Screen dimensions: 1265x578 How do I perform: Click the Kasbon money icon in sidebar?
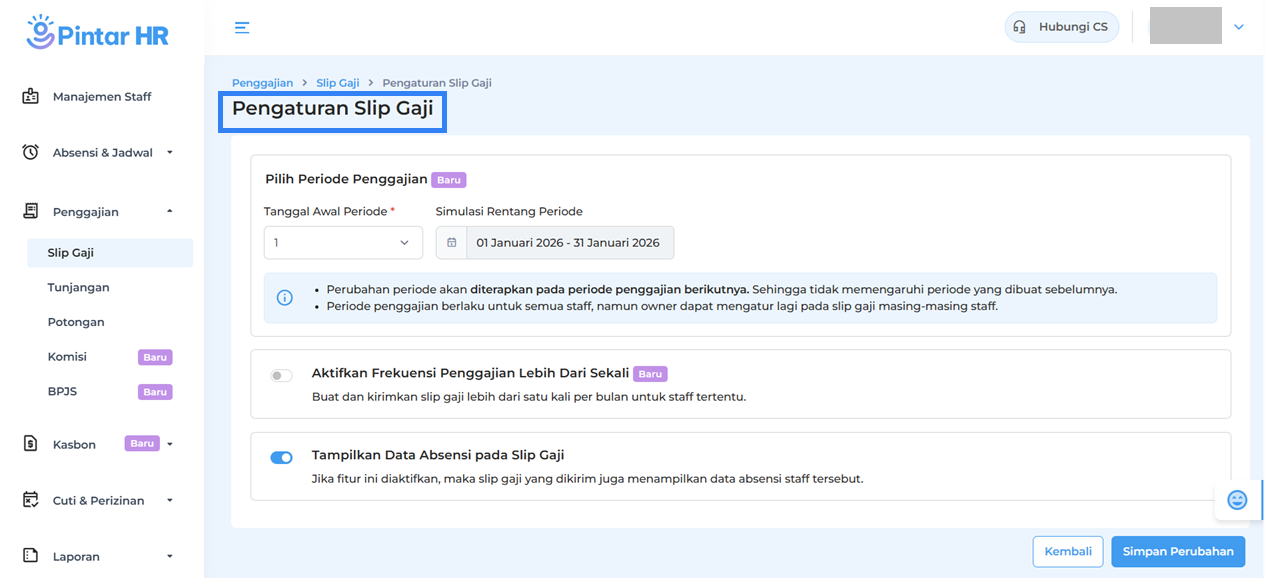(x=31, y=444)
